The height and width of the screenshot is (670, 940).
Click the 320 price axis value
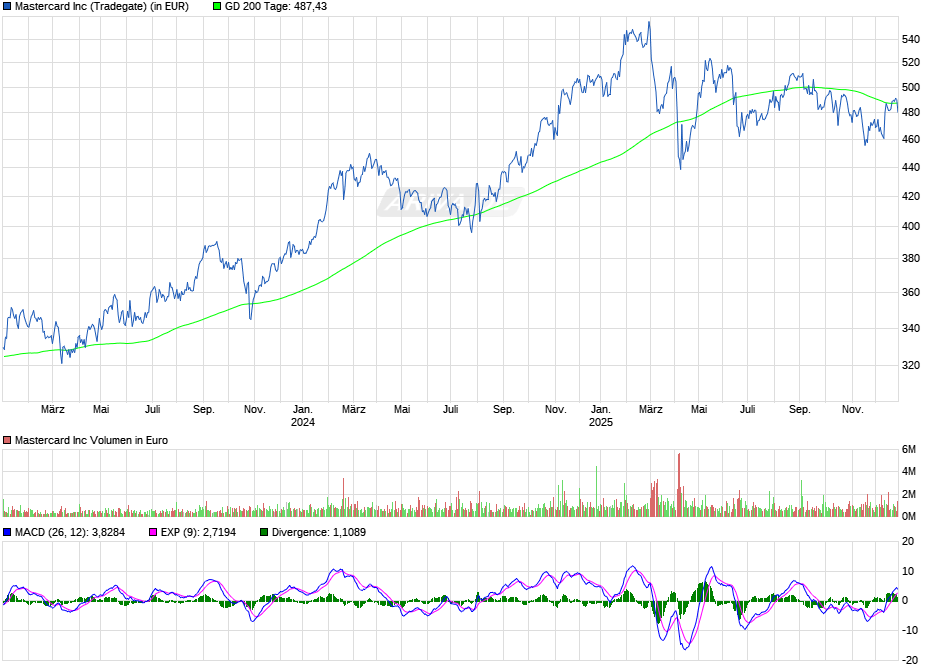(x=911, y=366)
